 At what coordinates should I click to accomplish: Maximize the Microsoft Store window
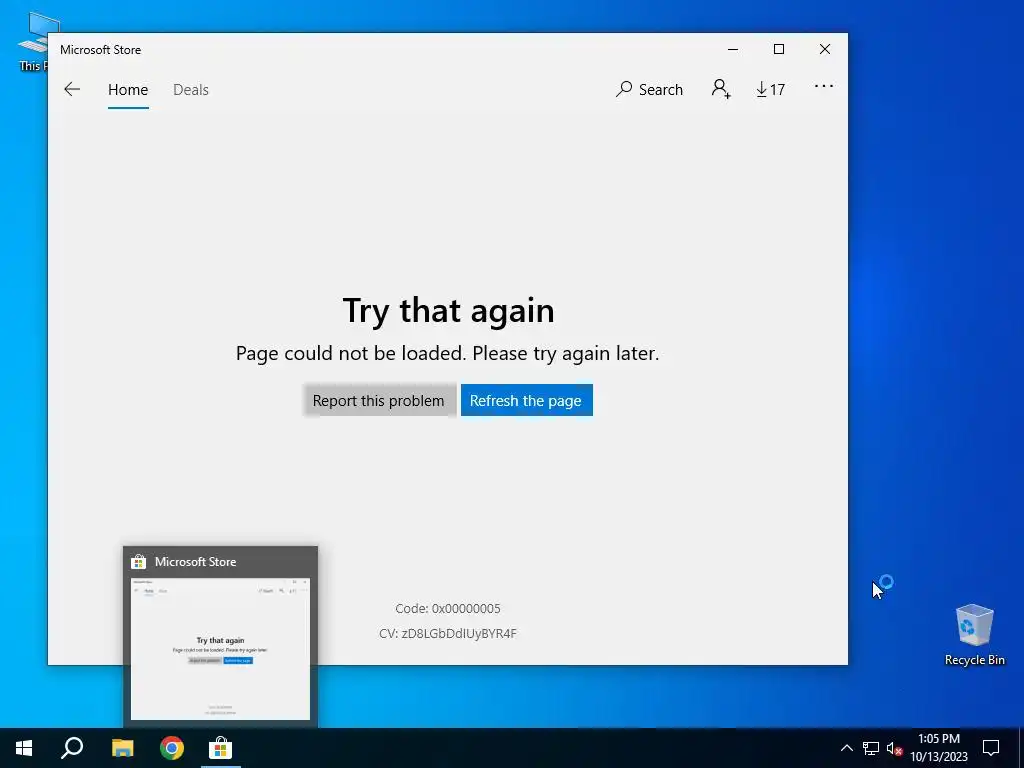click(778, 50)
